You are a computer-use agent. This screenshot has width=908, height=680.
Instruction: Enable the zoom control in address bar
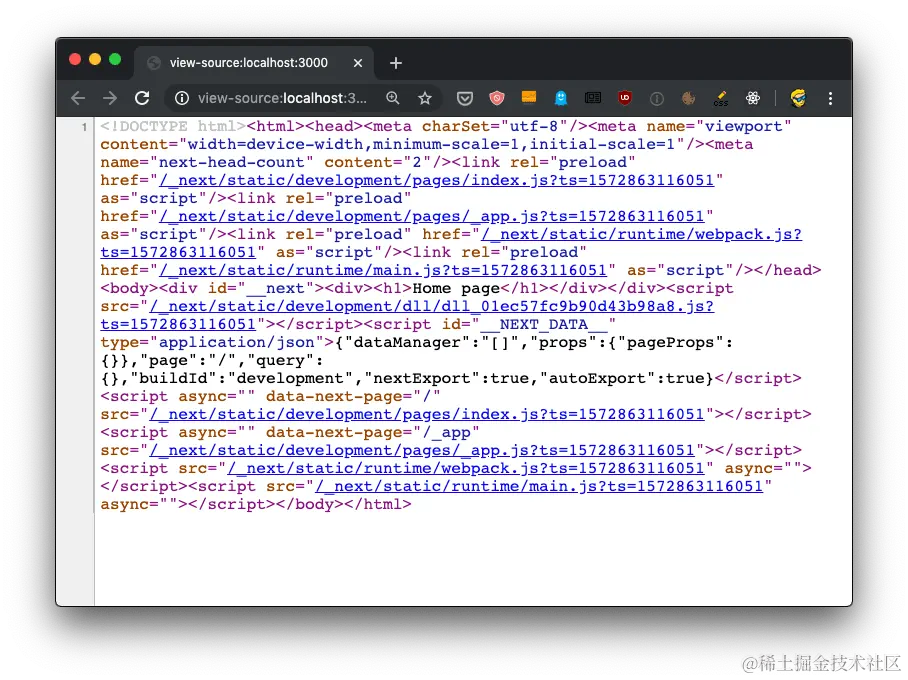pyautogui.click(x=392, y=98)
